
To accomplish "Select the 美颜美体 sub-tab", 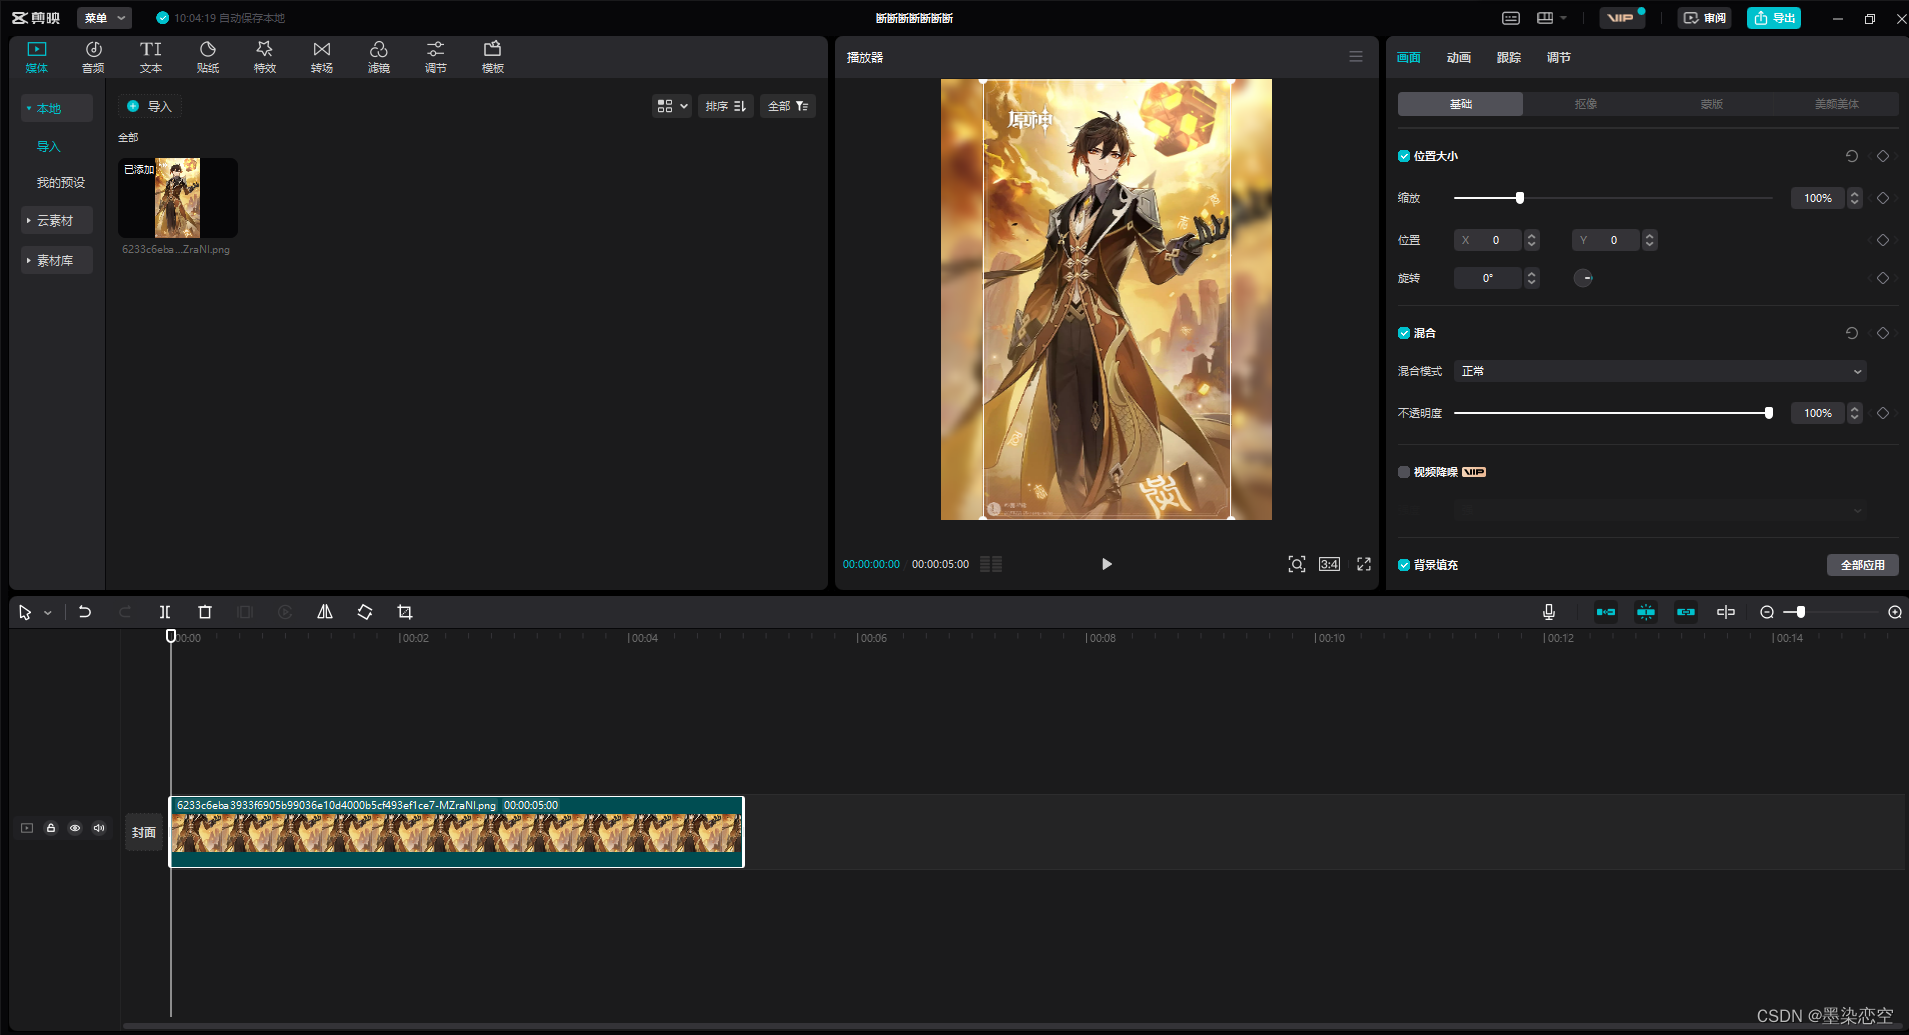I will [x=1837, y=104].
